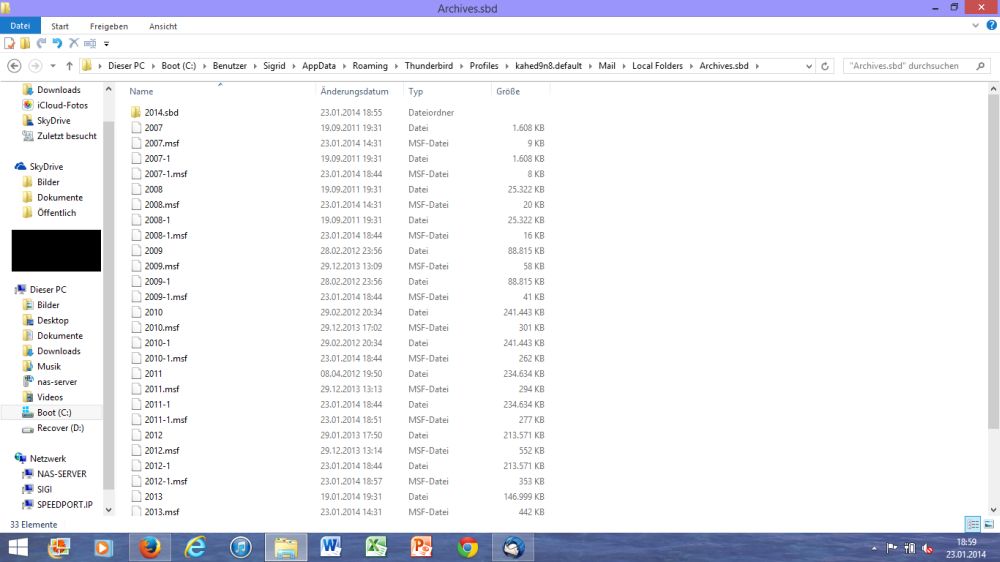Sort by the Änderungsdatum column header
The height and width of the screenshot is (562, 1000).
click(x=354, y=91)
